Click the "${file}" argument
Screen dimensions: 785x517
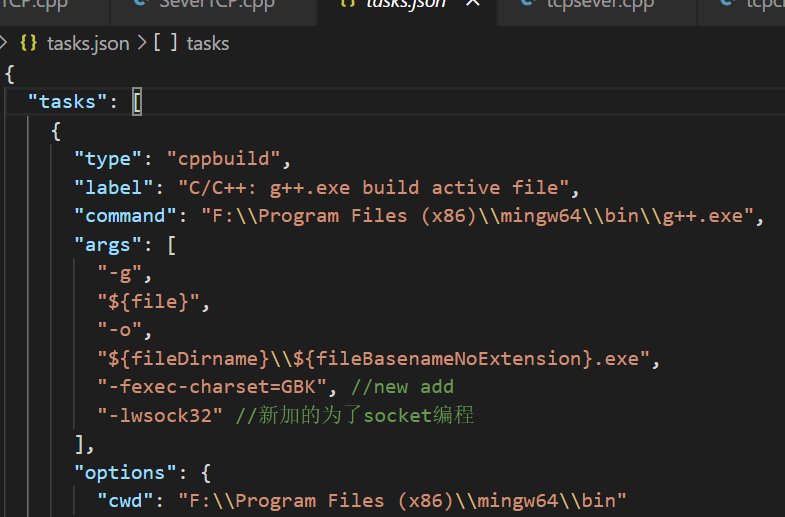point(148,302)
